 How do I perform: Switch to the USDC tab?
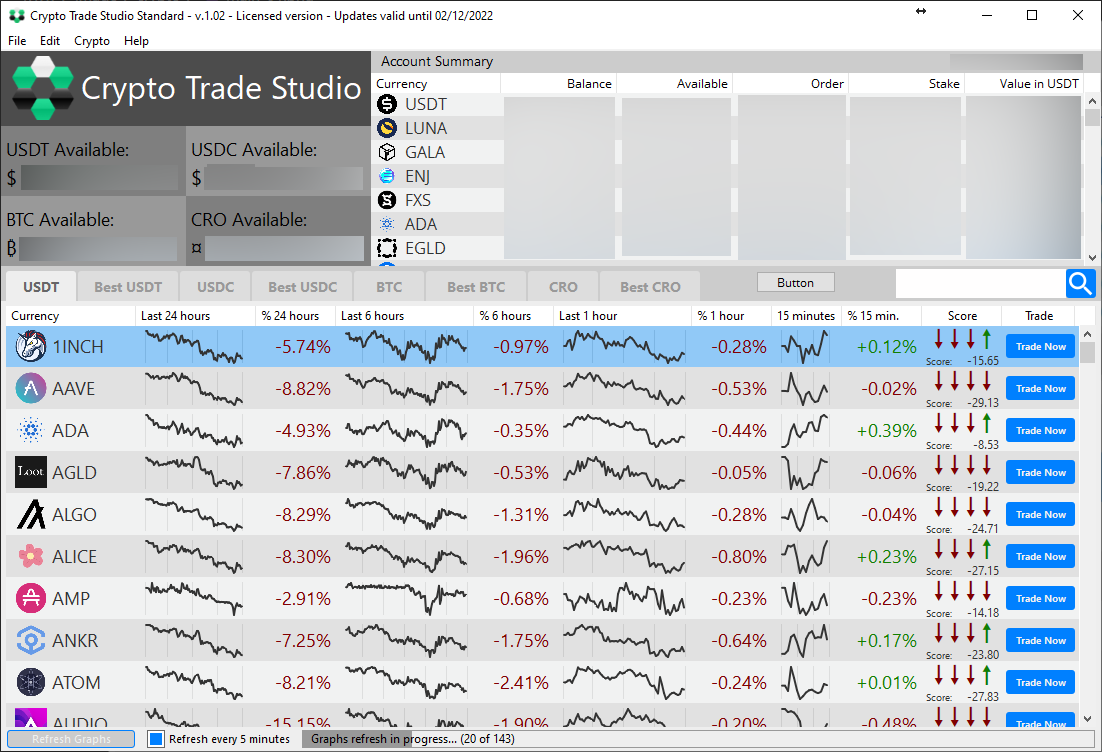(215, 287)
